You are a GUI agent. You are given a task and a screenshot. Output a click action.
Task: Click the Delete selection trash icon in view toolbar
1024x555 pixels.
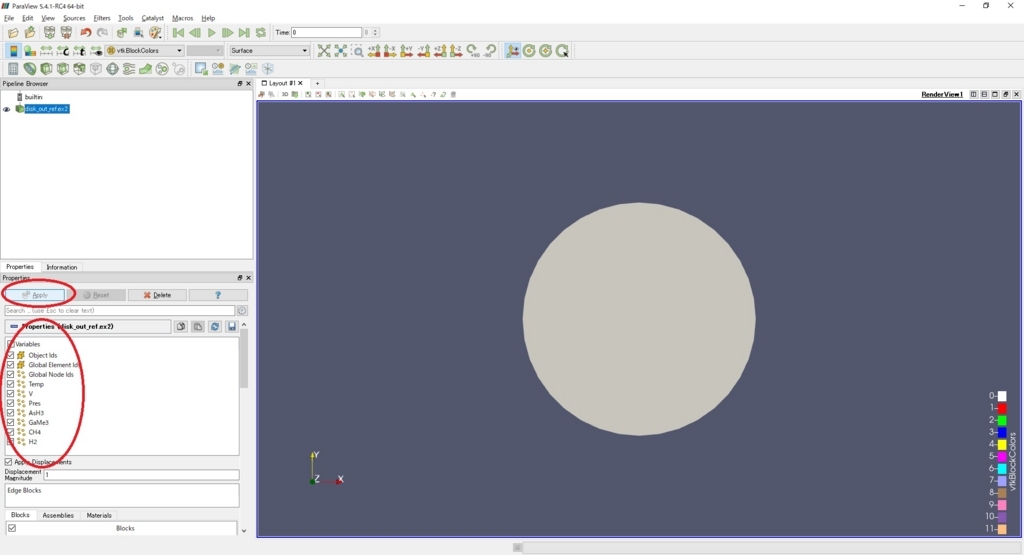[x=453, y=95]
